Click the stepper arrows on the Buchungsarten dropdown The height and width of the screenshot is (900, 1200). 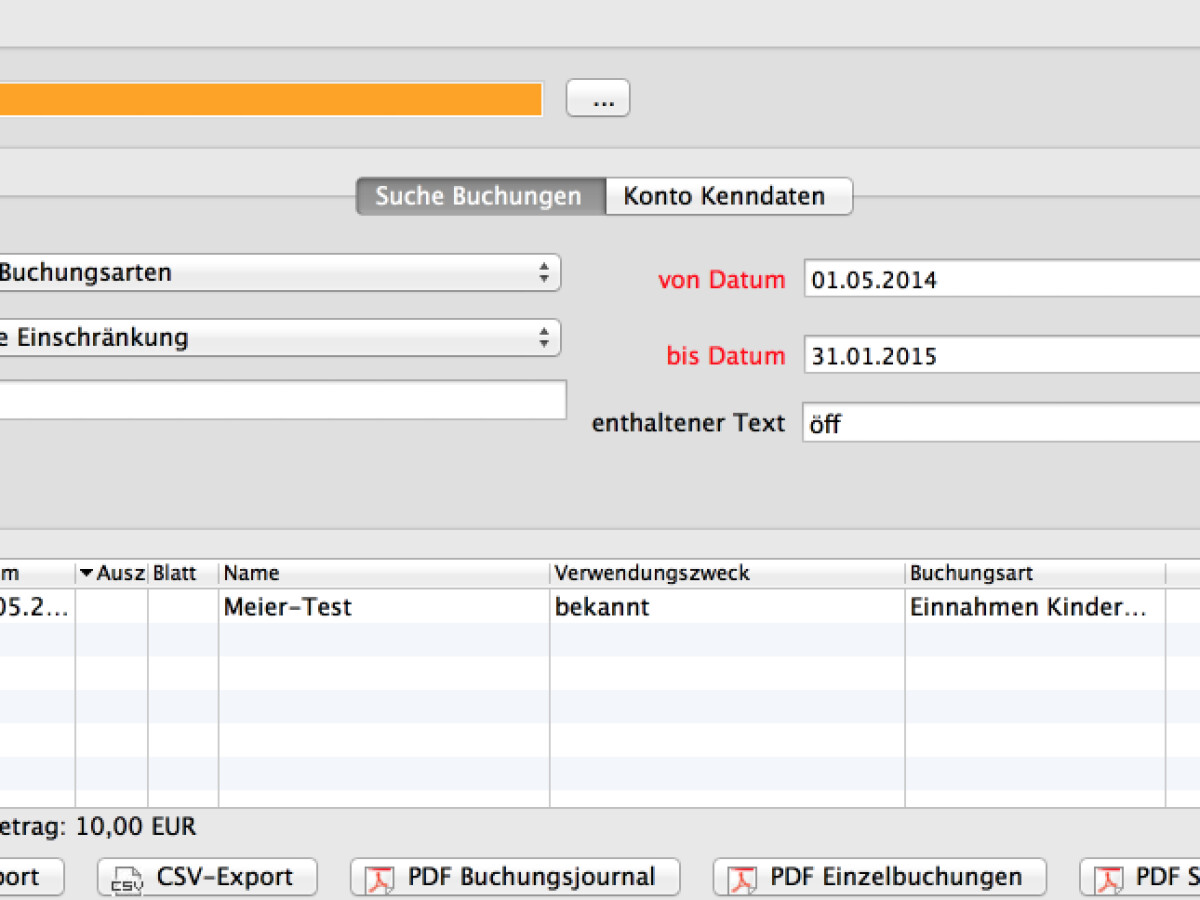(546, 272)
